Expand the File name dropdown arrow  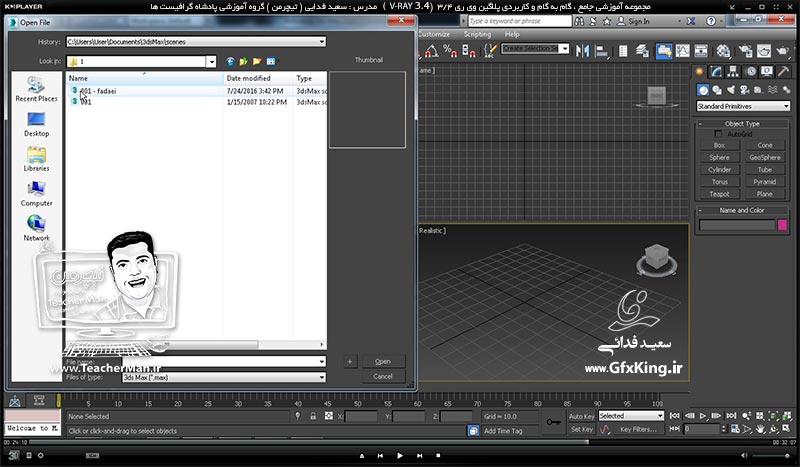click(321, 361)
